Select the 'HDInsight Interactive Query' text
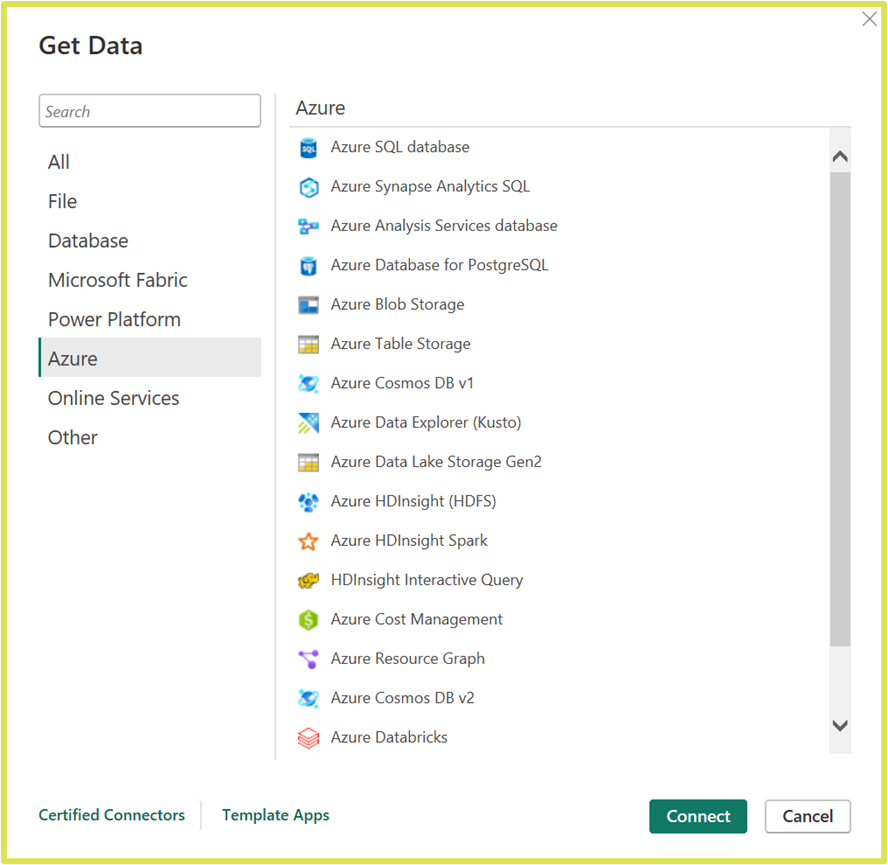This screenshot has height=865, width=888. click(427, 580)
